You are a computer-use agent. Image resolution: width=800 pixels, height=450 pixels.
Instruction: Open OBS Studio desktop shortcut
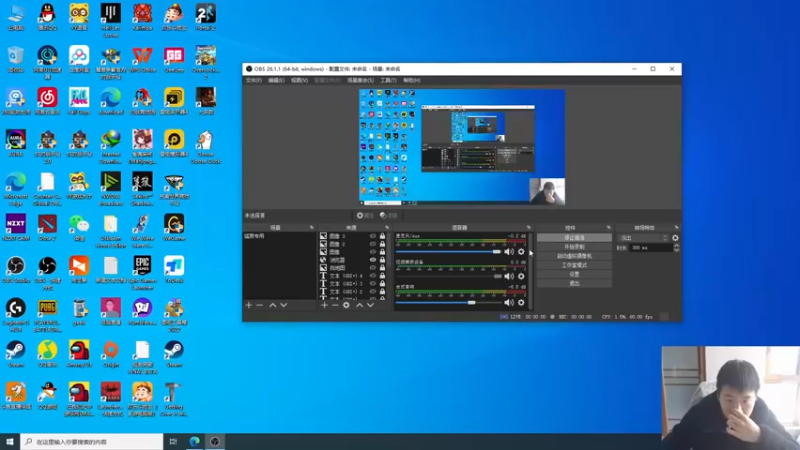(x=16, y=269)
